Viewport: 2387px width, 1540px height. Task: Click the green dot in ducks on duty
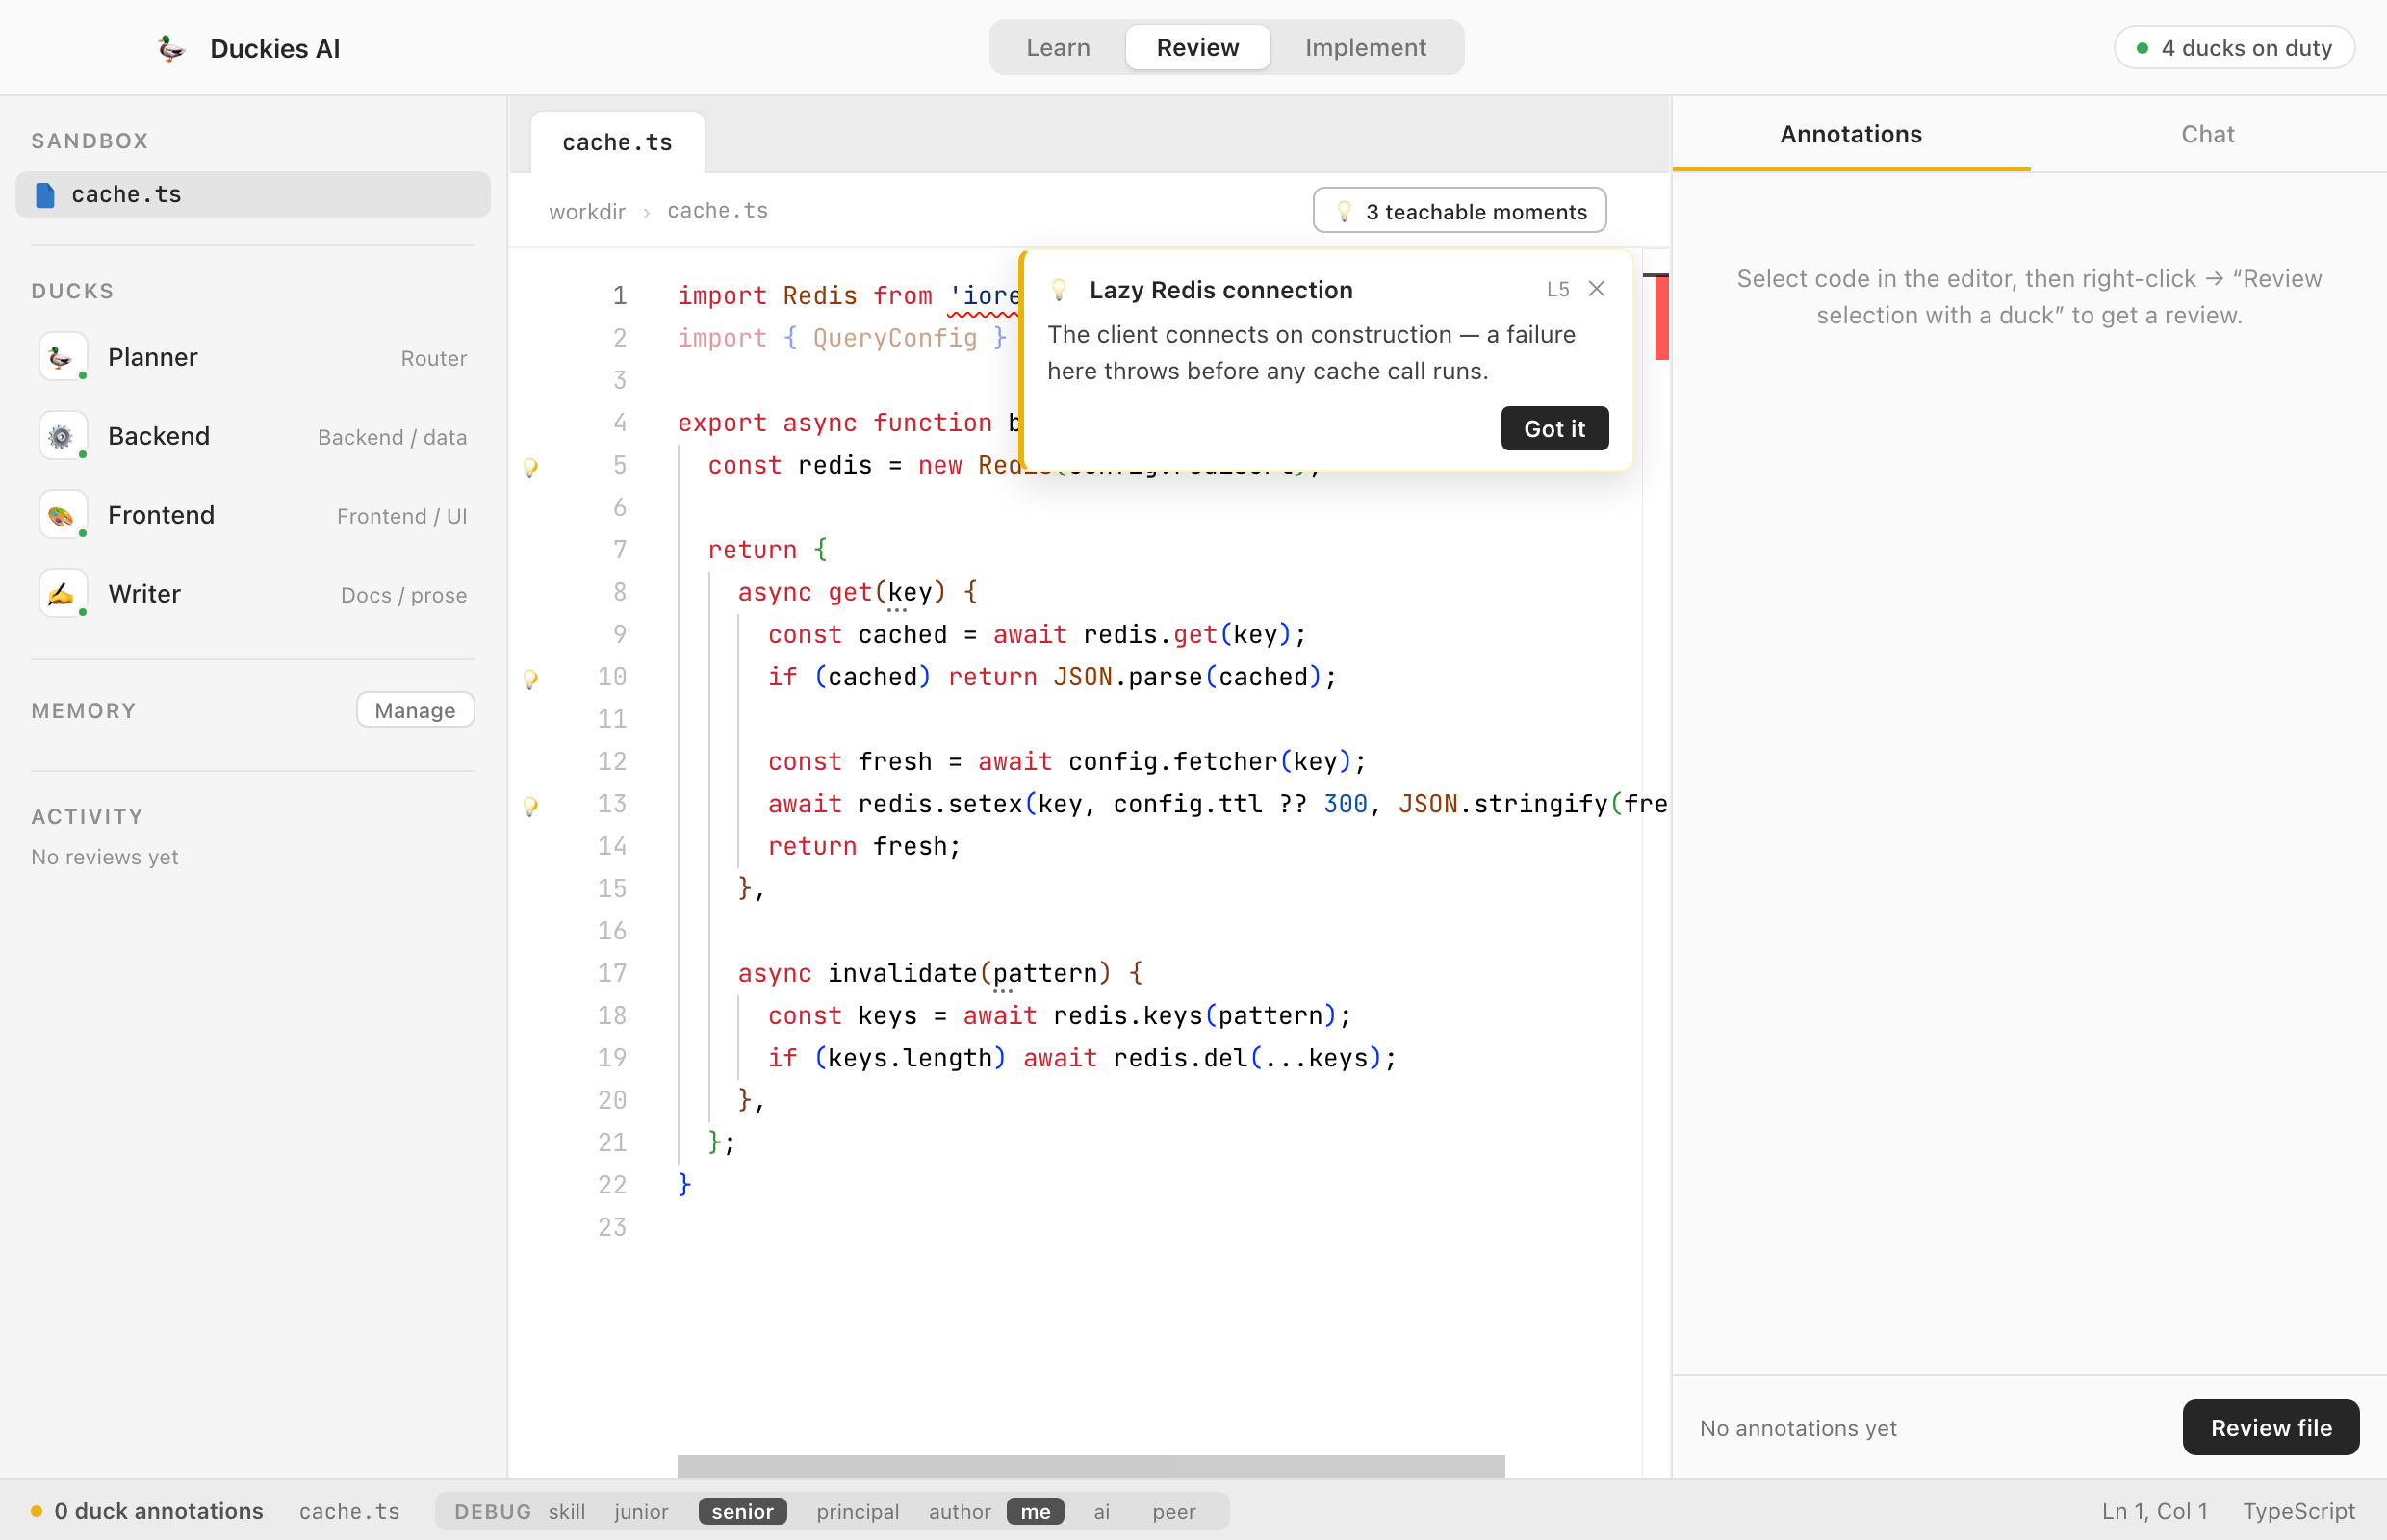(2142, 48)
